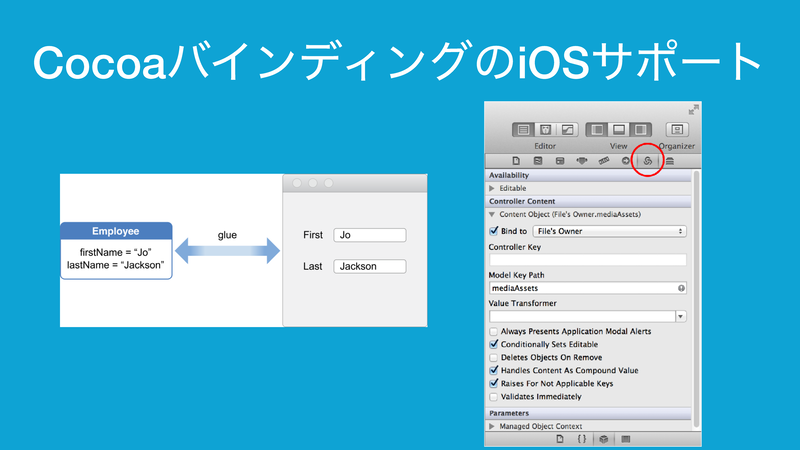Screen dimensions: 800x450
Task: Switch to the Assistant editor
Action: pyautogui.click(x=545, y=130)
